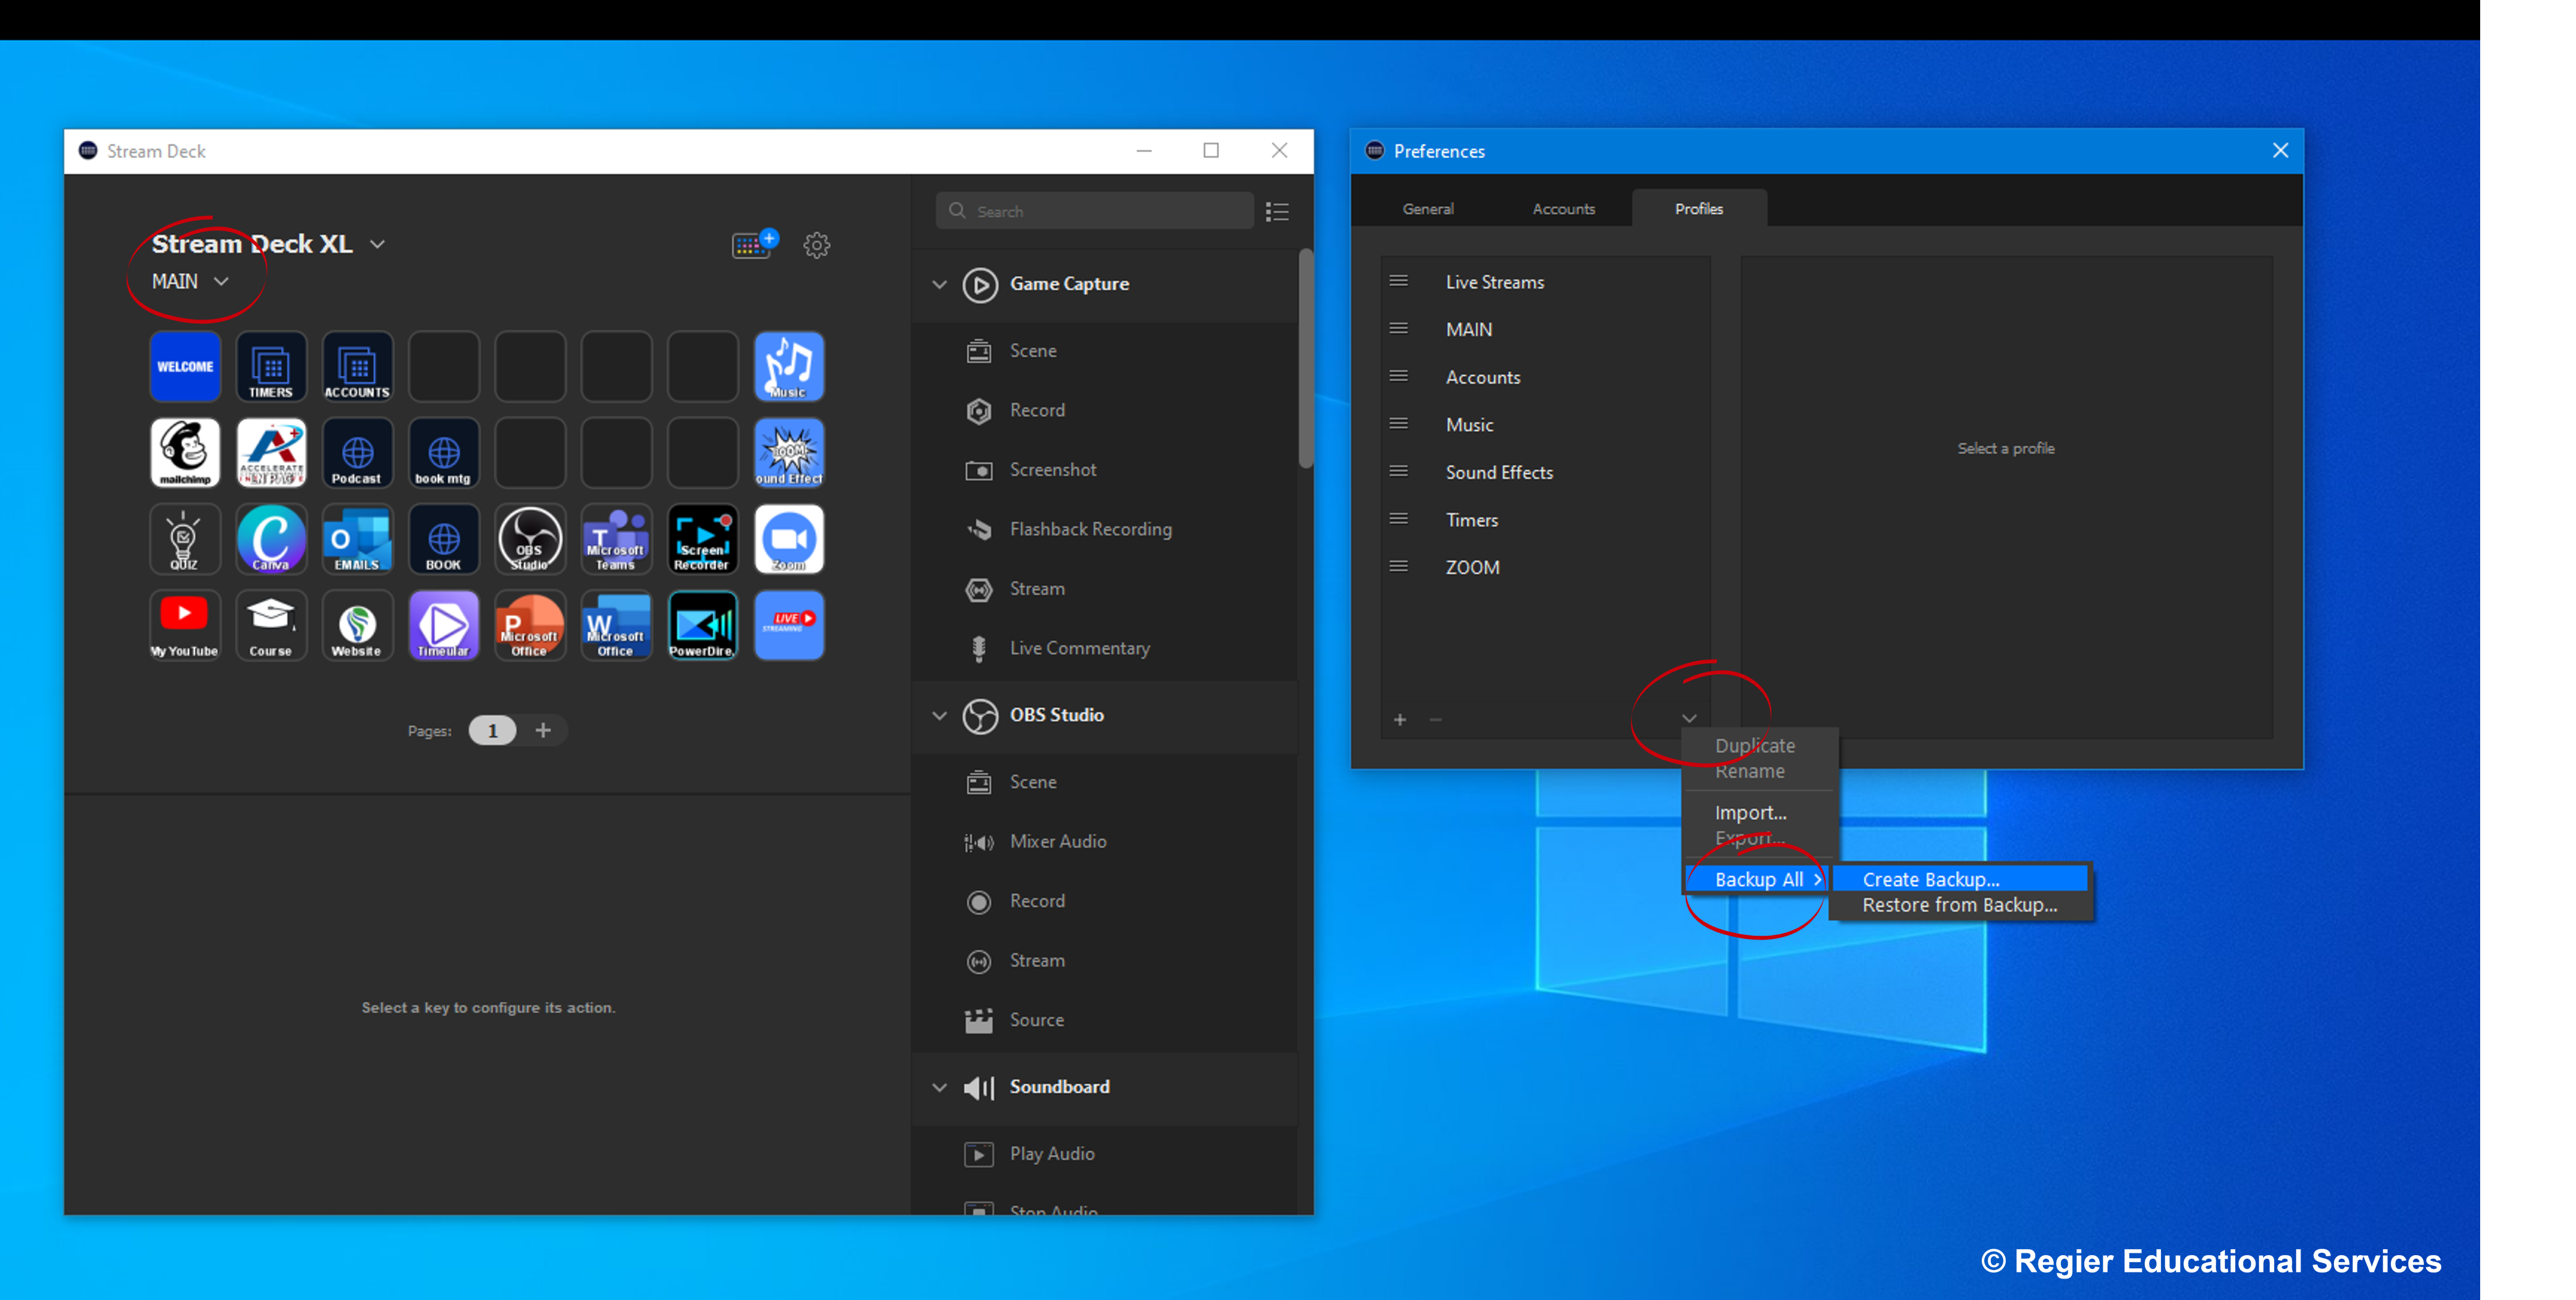The image size is (2576, 1300).
Task: Select the ACCELERATE key
Action: tap(271, 453)
